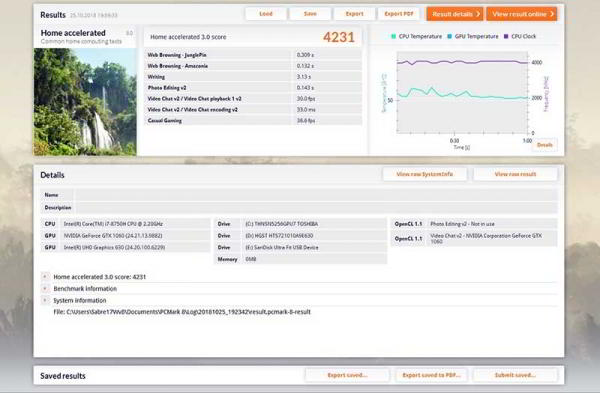This screenshot has width=600, height=393.
Task: Click the GPU Temperature legend swatch
Action: [x=450, y=36]
